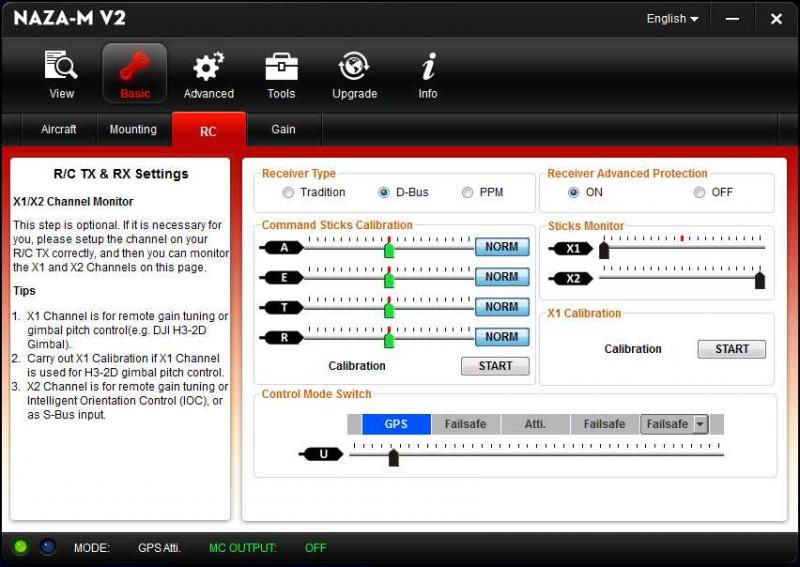Click the U control mode slider handle
Screen dimensions: 800x567
pos(393,458)
